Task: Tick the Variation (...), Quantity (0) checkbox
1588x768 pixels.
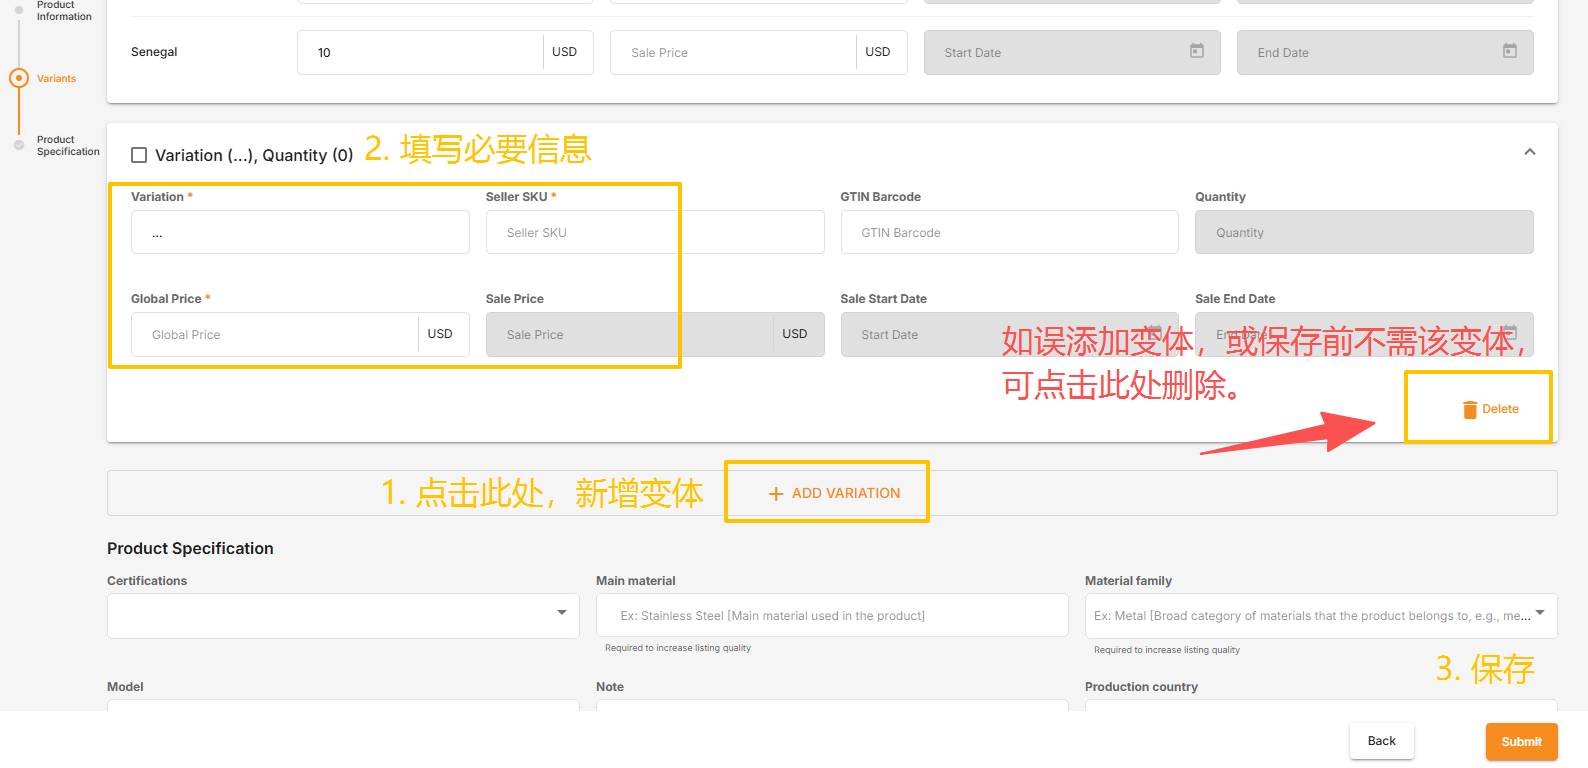Action: click(x=139, y=155)
